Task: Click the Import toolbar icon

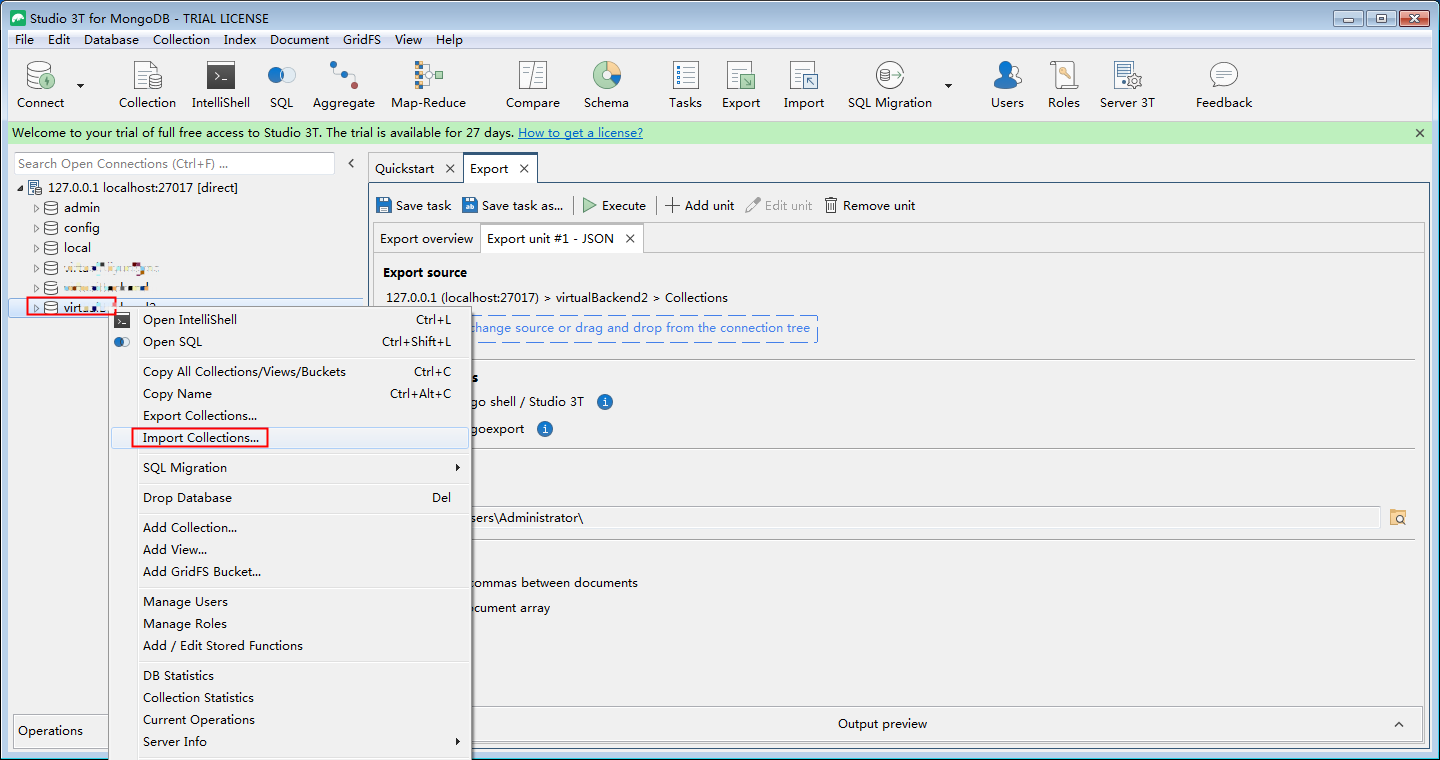Action: click(804, 85)
